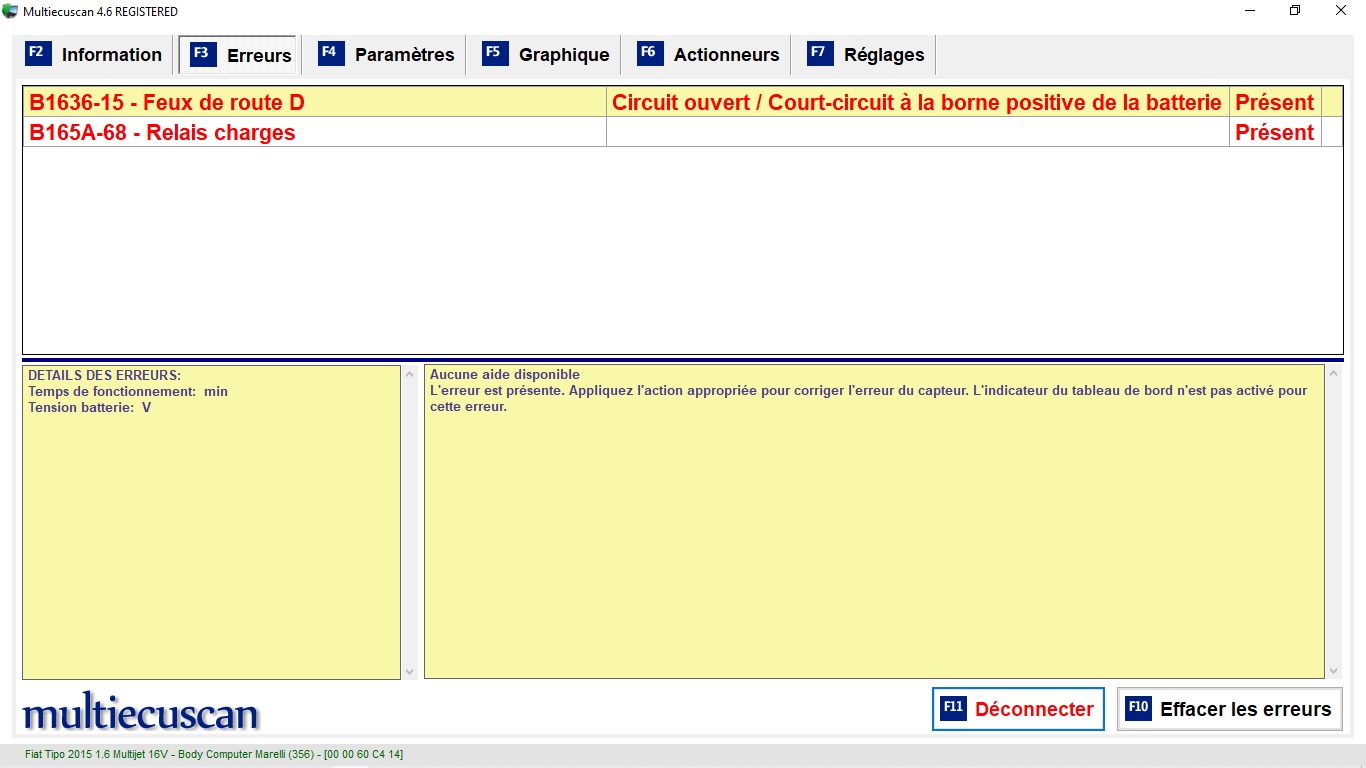Screen dimensions: 1366x768
Task: Open the Graphique tab
Action: pyautogui.click(x=563, y=55)
